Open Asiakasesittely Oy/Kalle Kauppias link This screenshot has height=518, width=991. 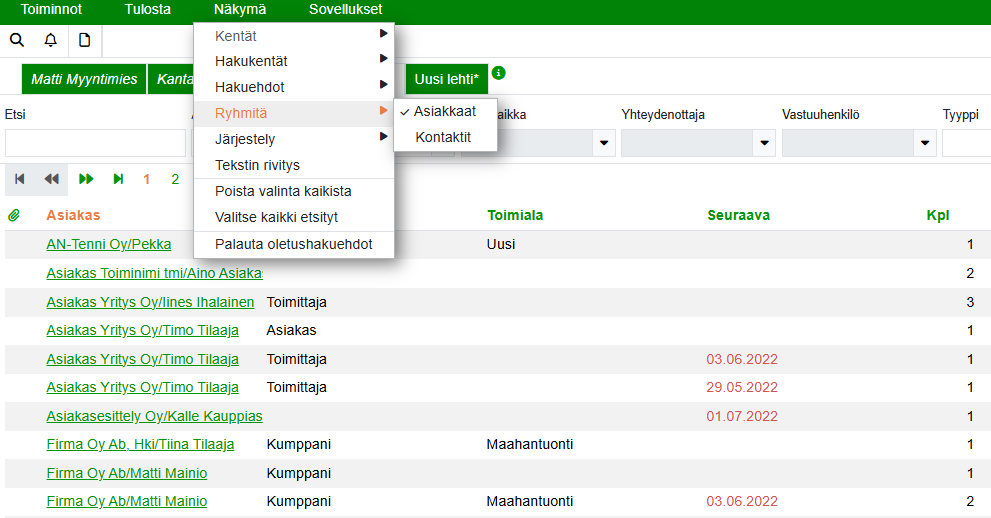click(154, 416)
